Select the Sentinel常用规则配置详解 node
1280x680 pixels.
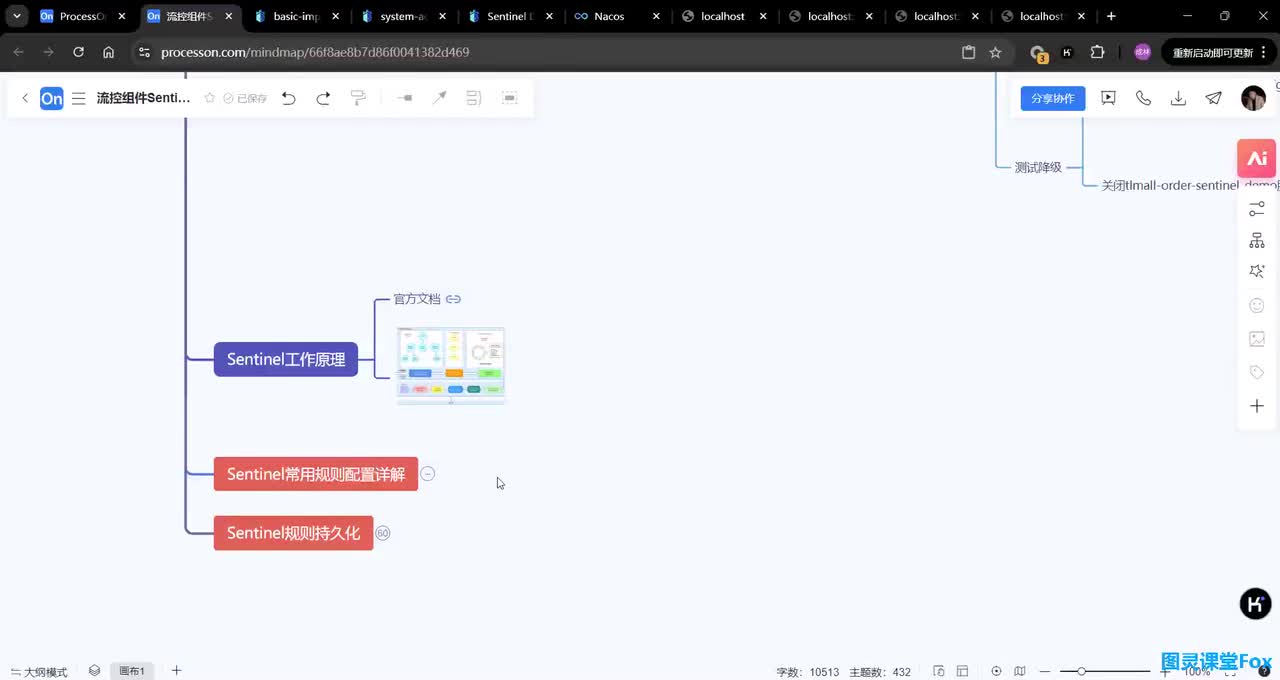pos(316,474)
